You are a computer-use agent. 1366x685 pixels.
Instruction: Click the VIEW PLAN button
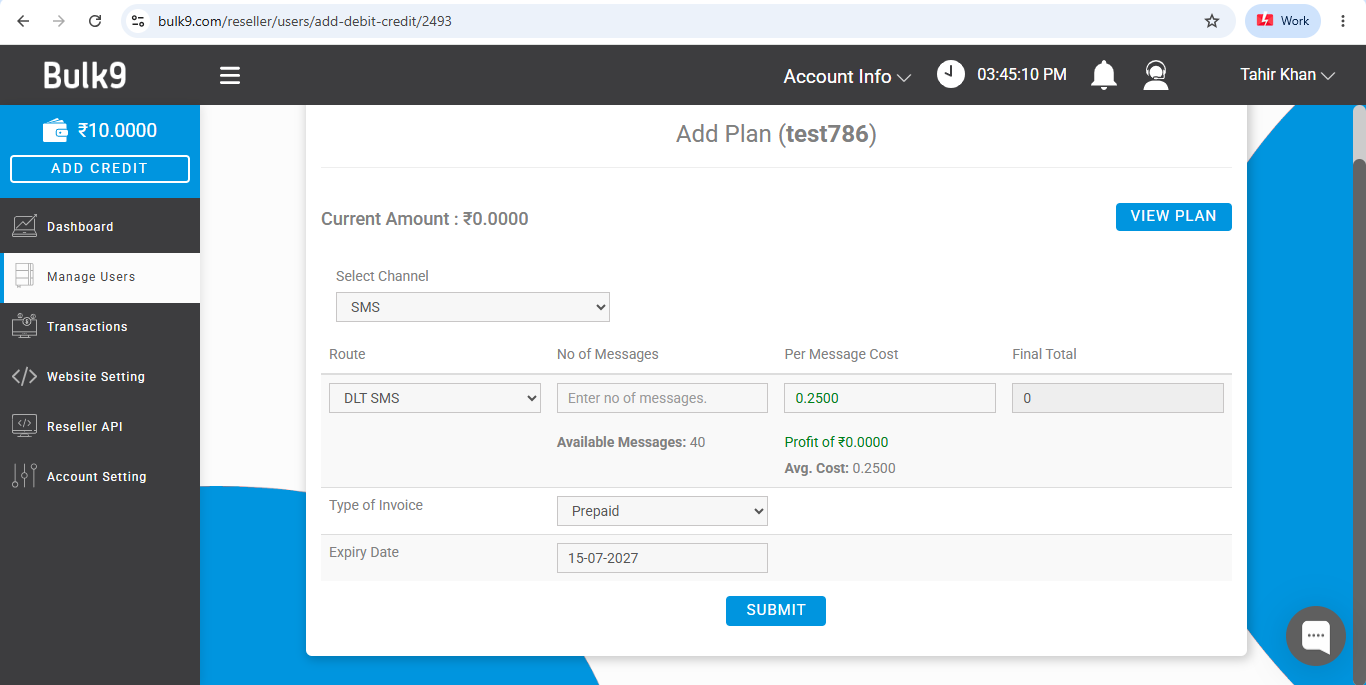tap(1173, 216)
